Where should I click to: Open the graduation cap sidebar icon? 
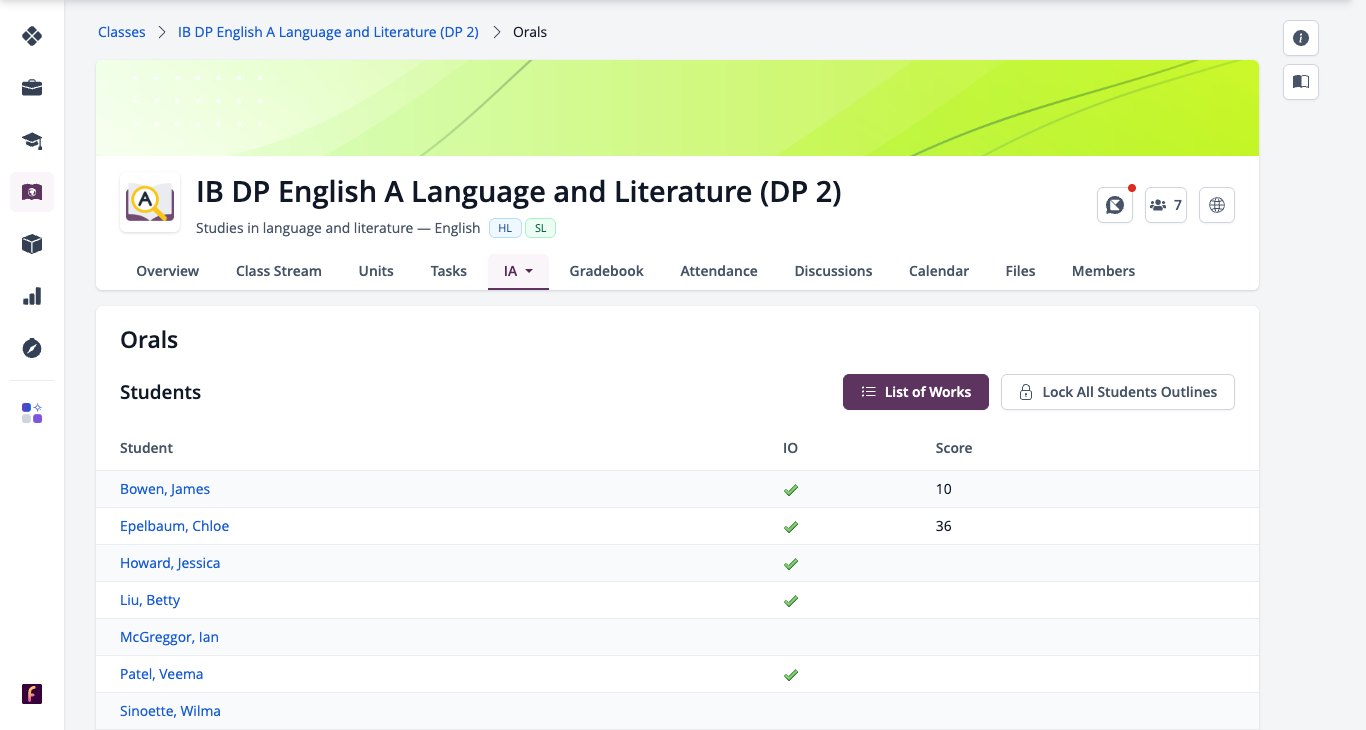point(32,140)
